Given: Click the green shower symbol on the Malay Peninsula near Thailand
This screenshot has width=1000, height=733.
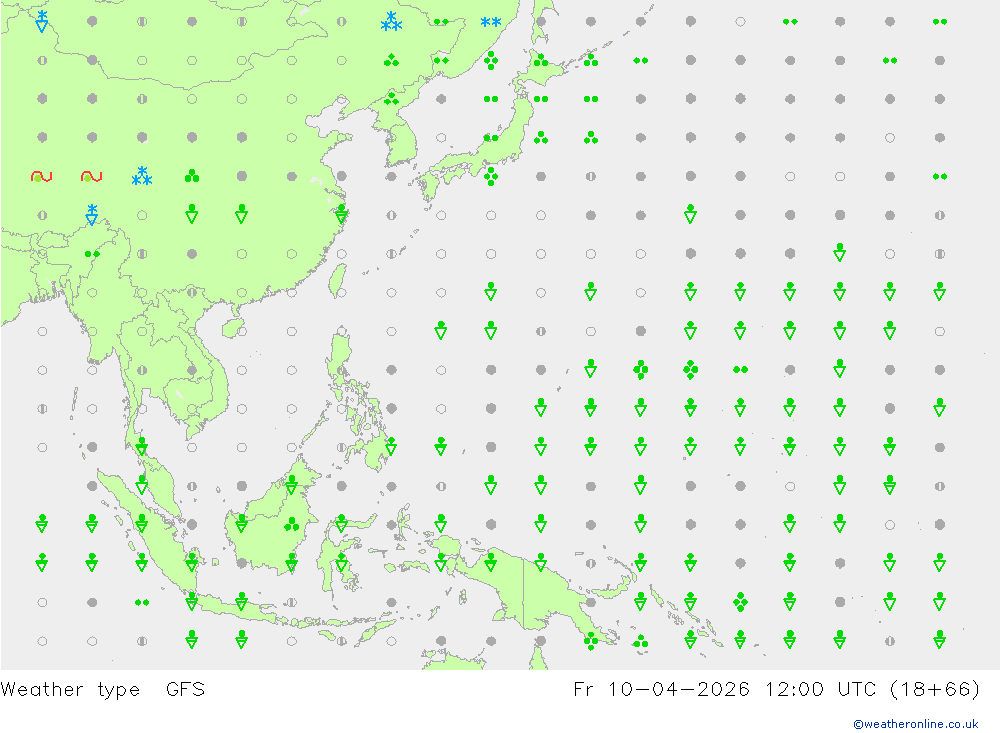Looking at the screenshot, I should click(x=142, y=447).
